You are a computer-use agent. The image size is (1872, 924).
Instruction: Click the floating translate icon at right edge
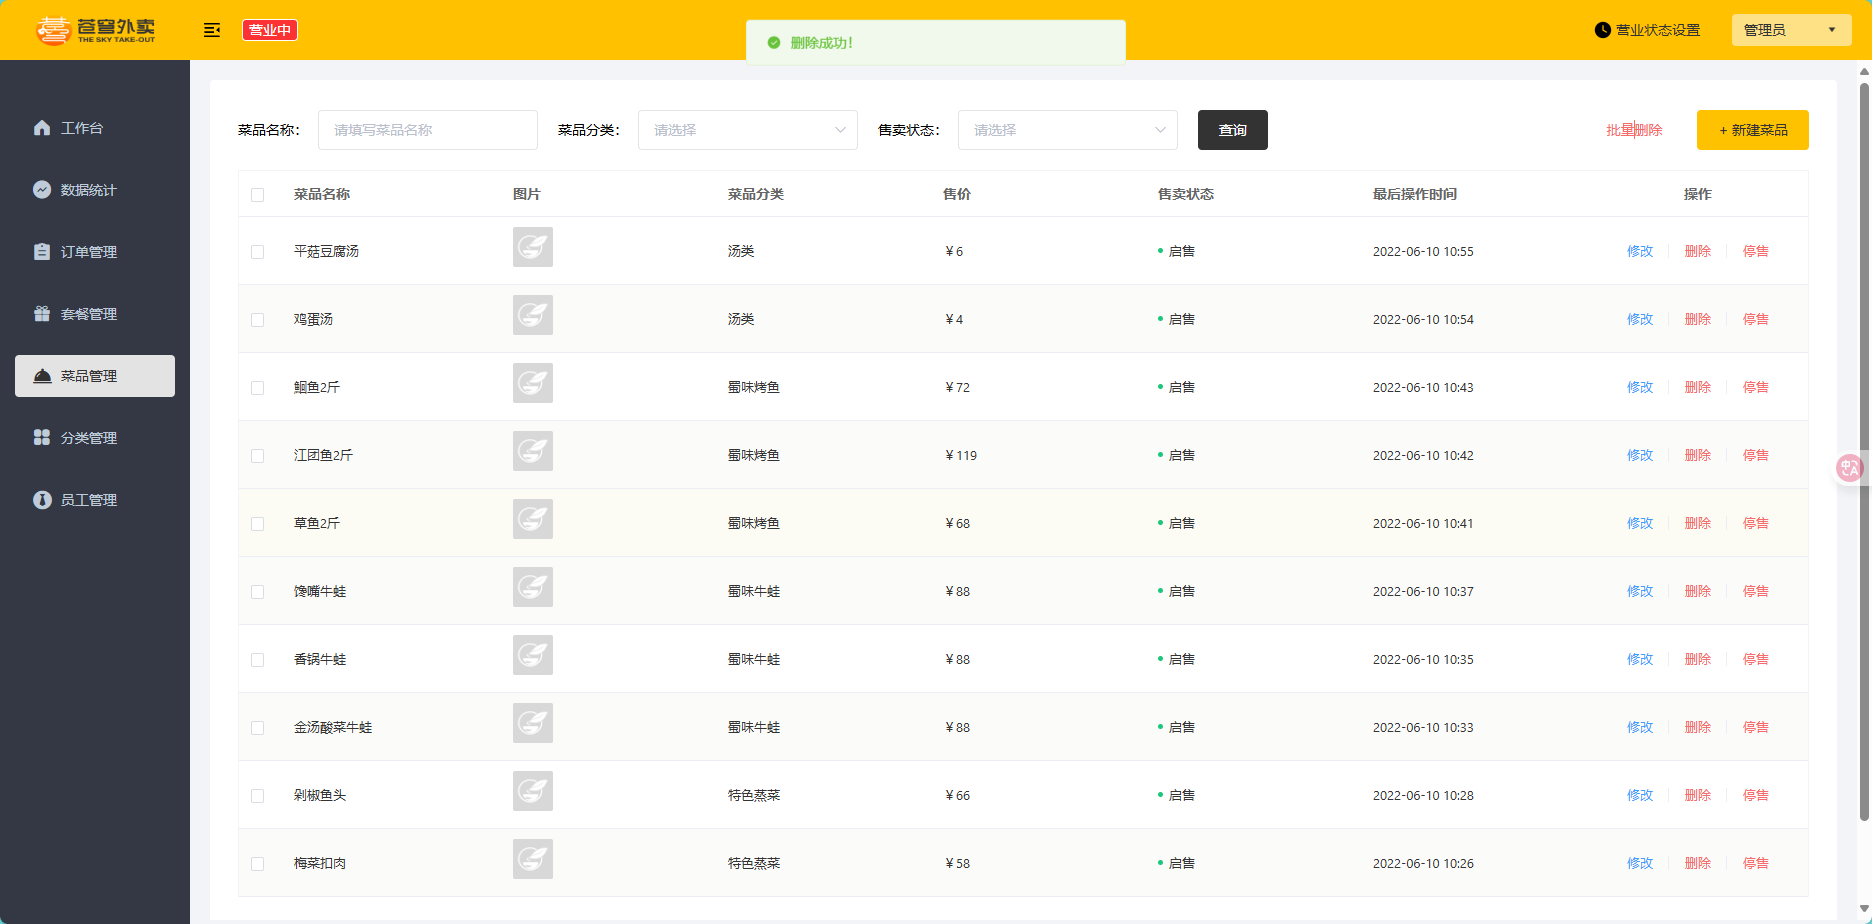(x=1849, y=467)
